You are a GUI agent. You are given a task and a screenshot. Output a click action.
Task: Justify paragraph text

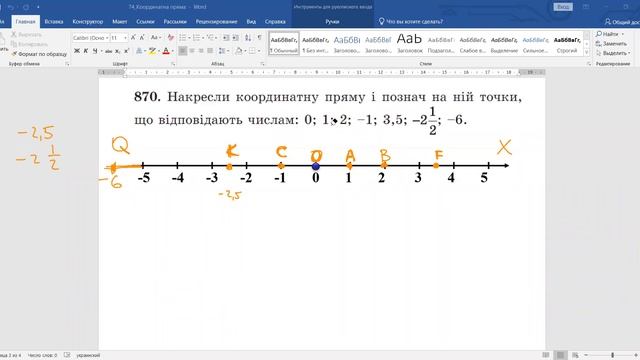210,51
